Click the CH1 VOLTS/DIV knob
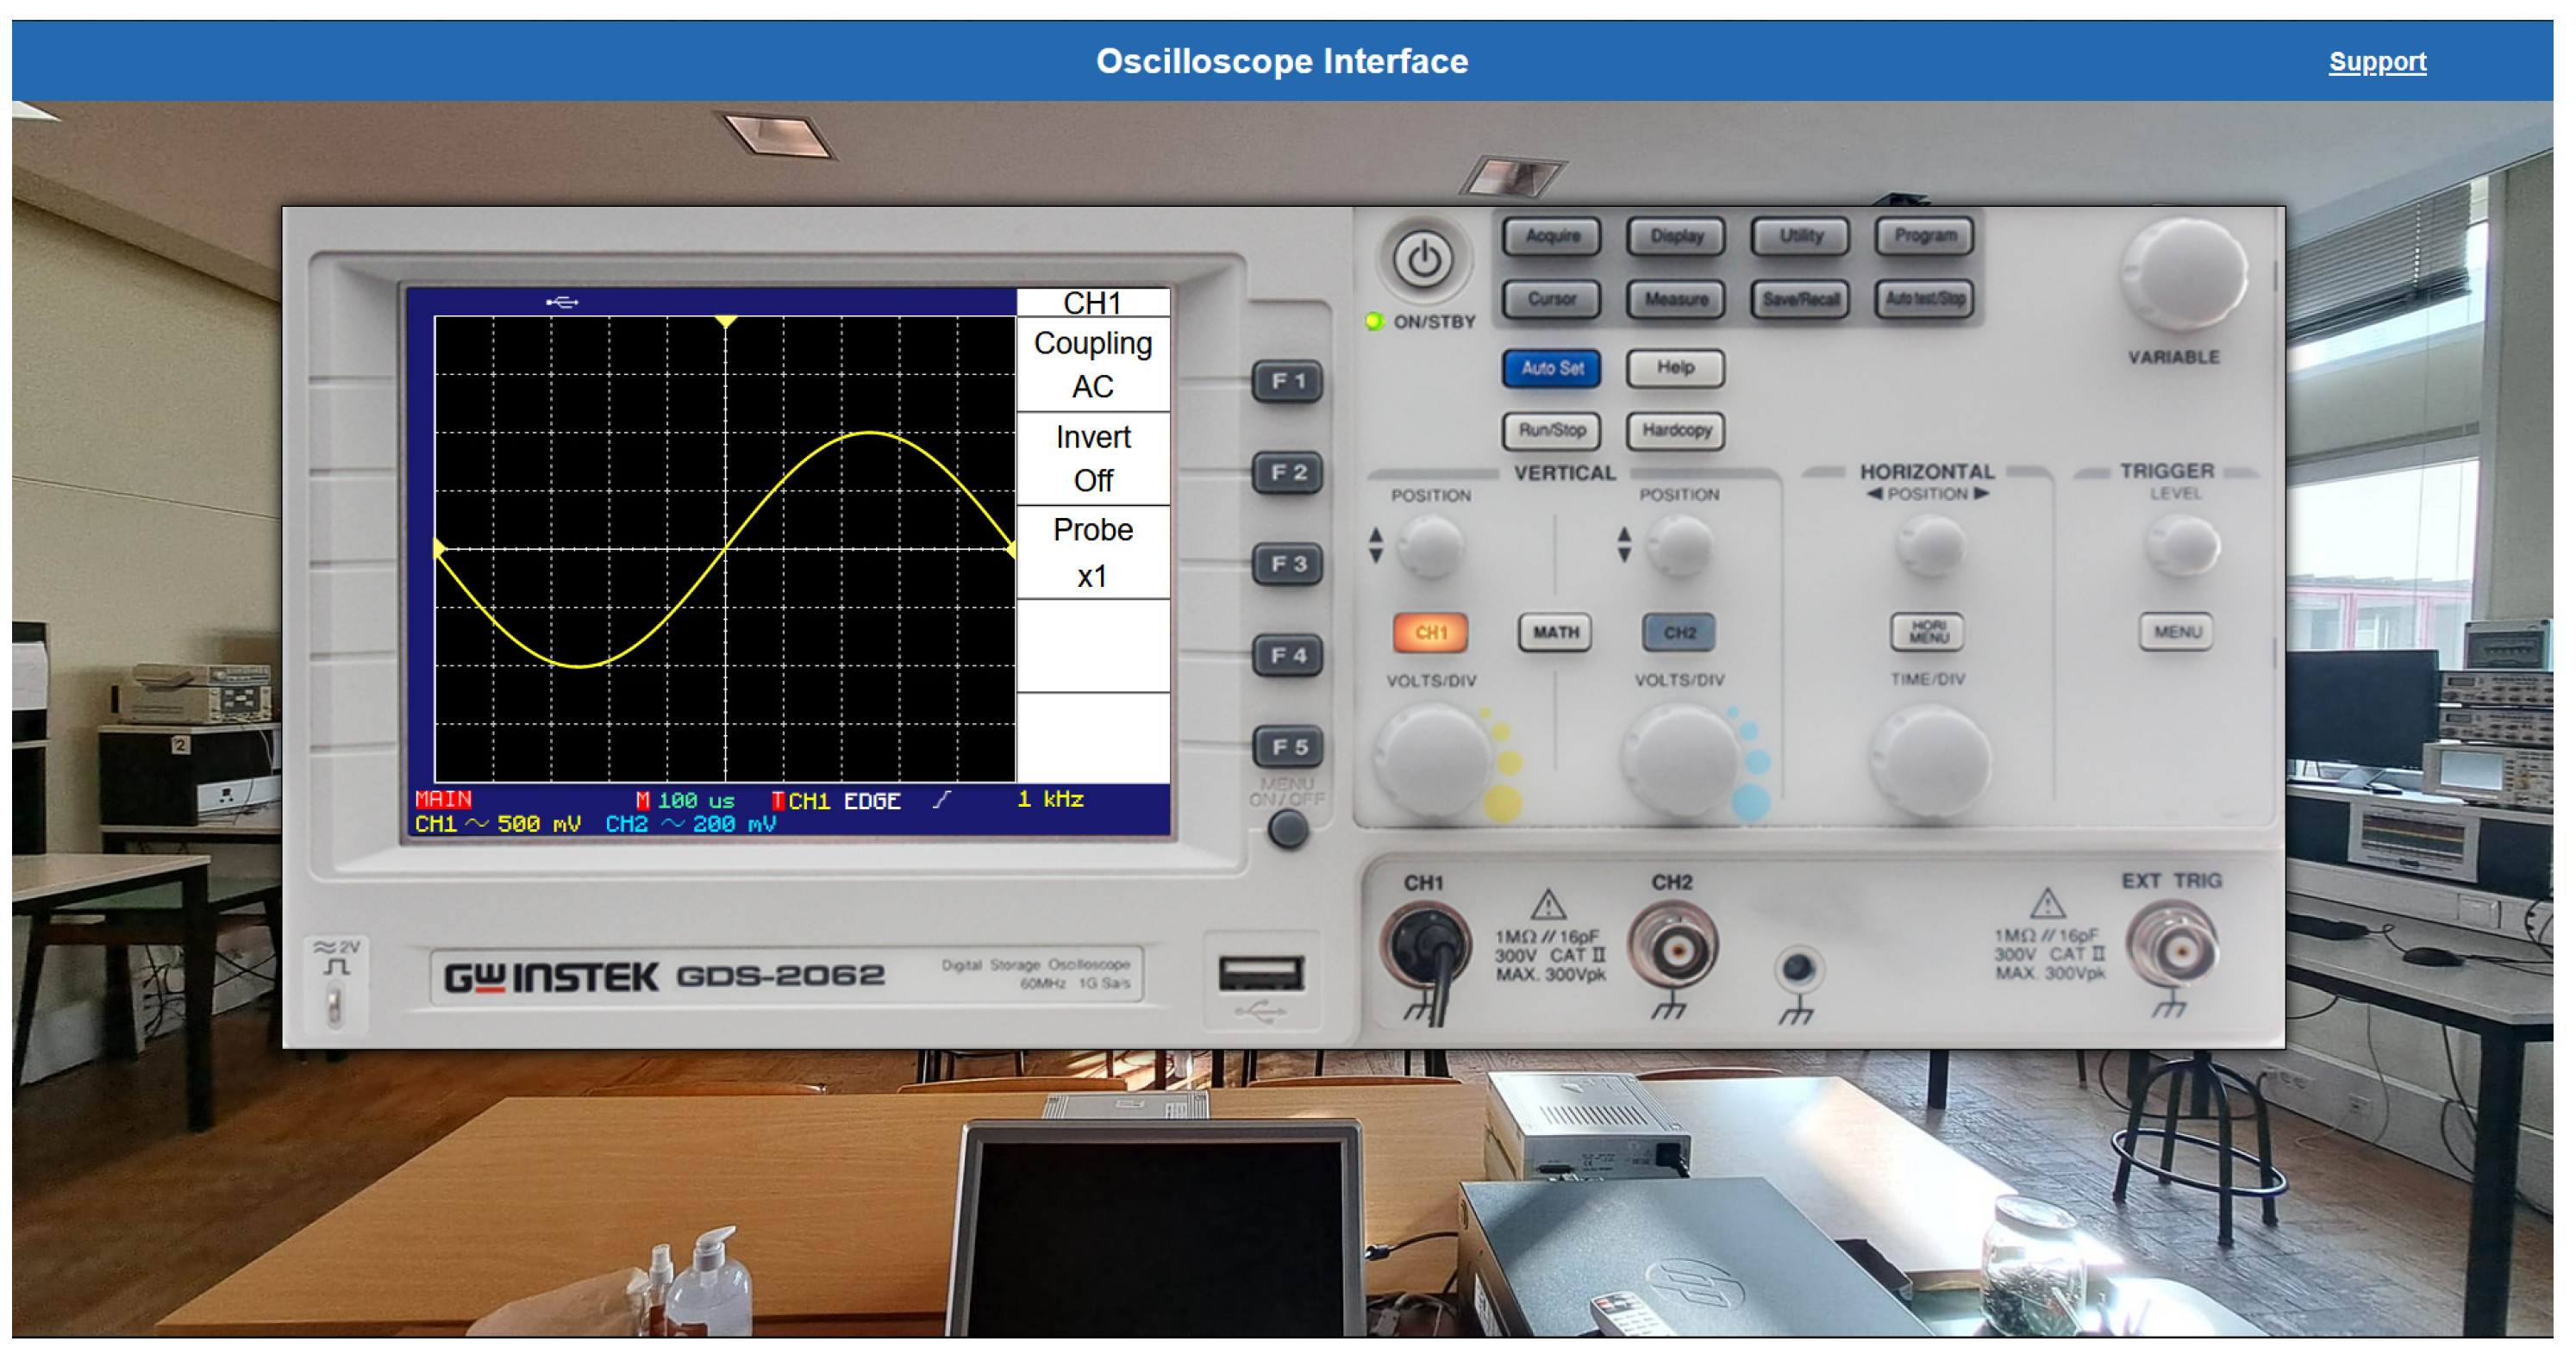Screen dimensions: 2576x1360 coord(1432,760)
